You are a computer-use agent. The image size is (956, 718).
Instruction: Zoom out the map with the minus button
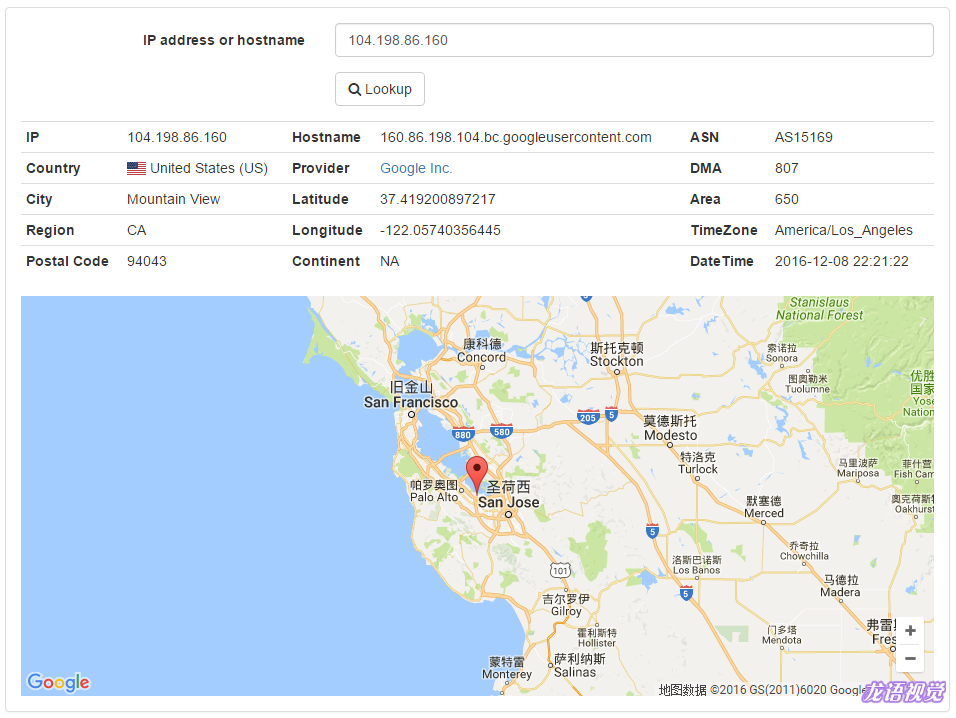coord(910,658)
